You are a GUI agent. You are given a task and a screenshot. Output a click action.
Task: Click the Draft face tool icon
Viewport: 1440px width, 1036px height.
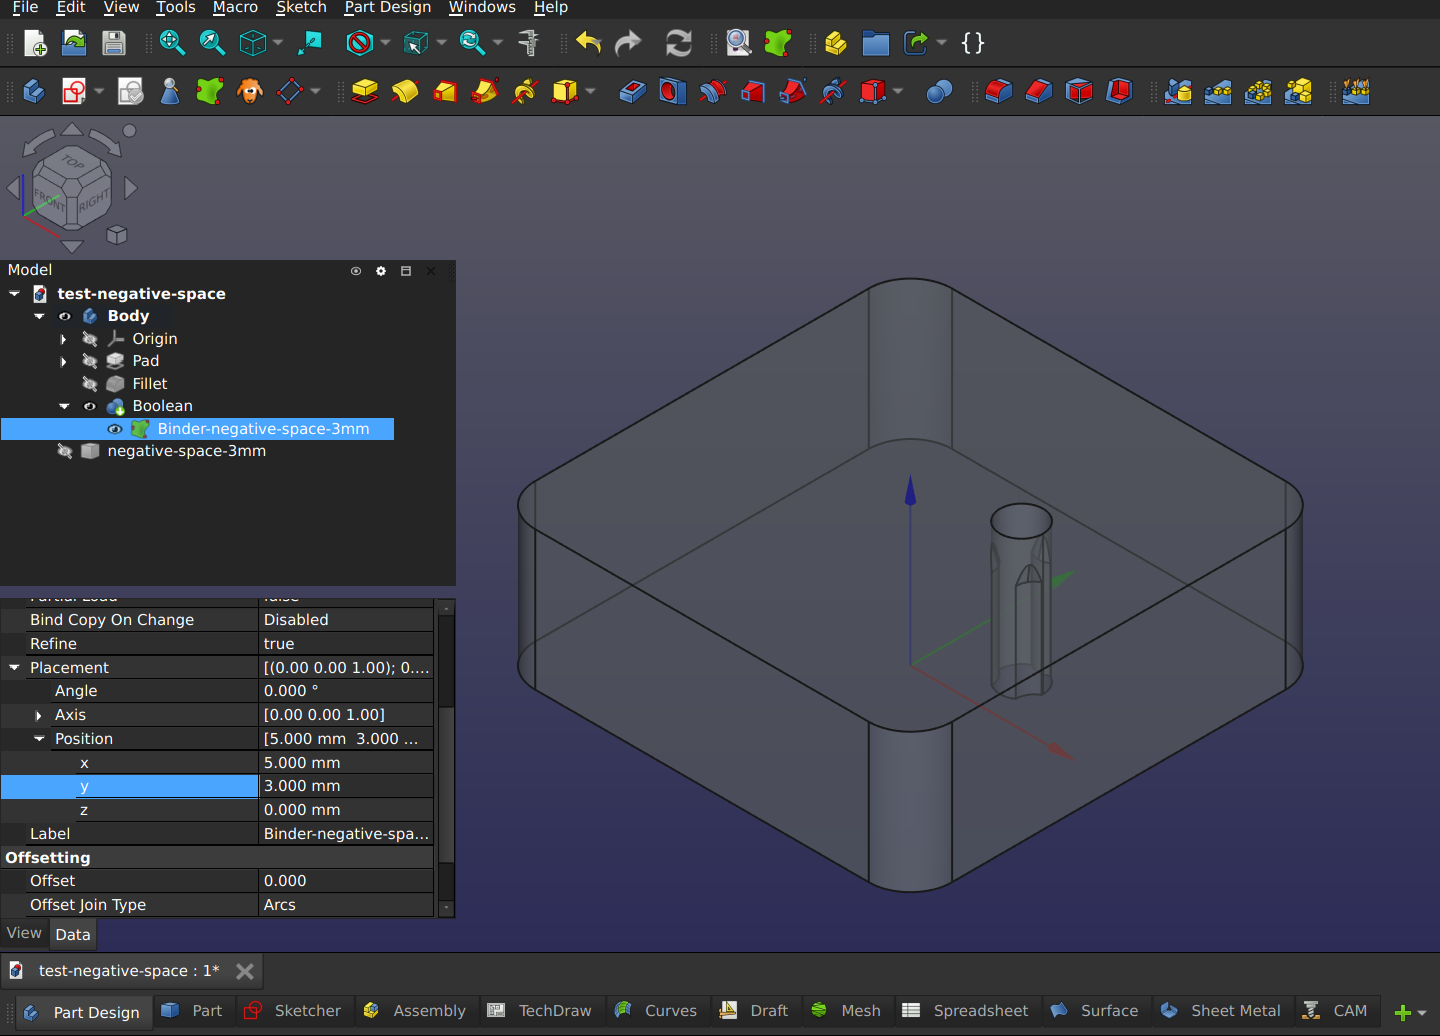[x=1079, y=92]
